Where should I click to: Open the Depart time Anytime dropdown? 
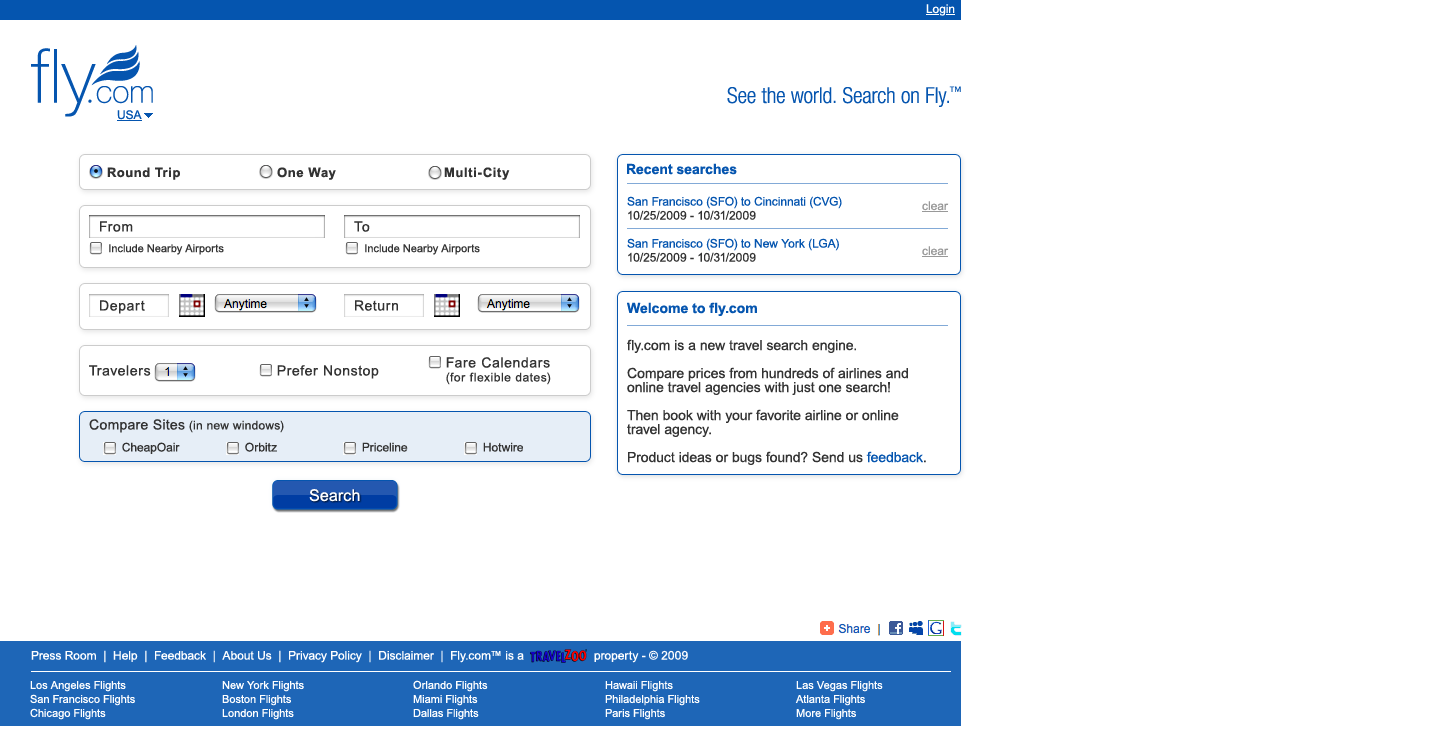pyautogui.click(x=266, y=303)
